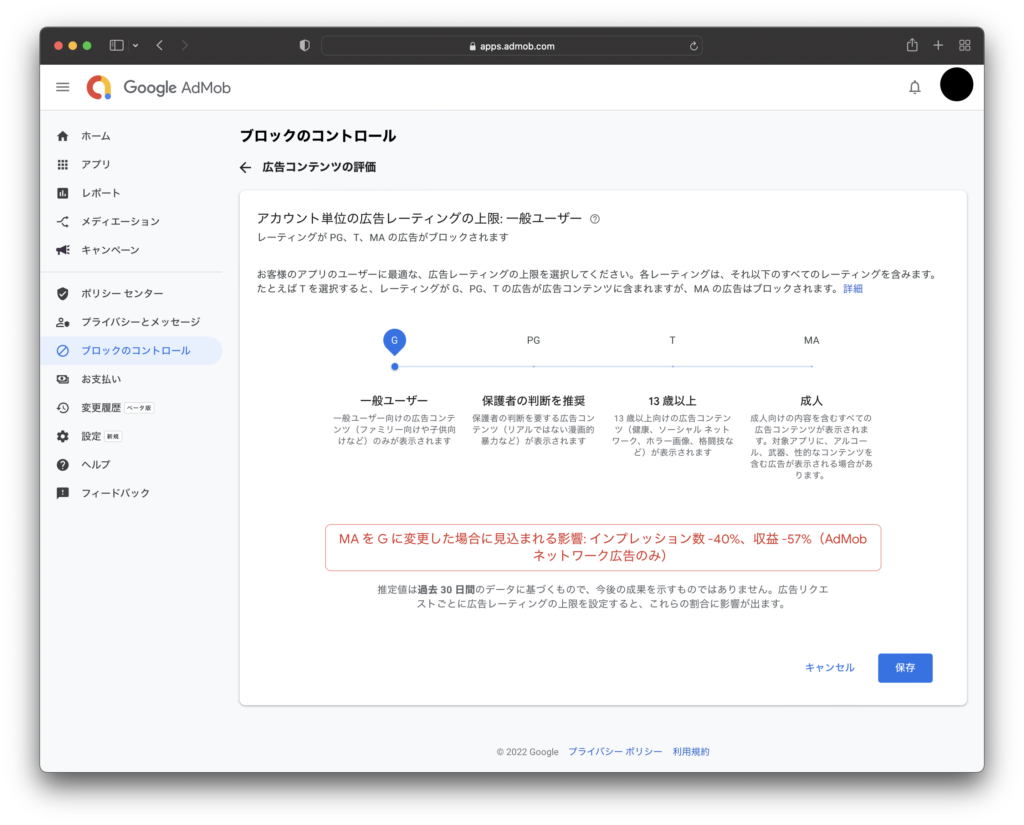Click the Safari share icon
Screen dimensions: 1024x825
pyautogui.click(x=912, y=45)
